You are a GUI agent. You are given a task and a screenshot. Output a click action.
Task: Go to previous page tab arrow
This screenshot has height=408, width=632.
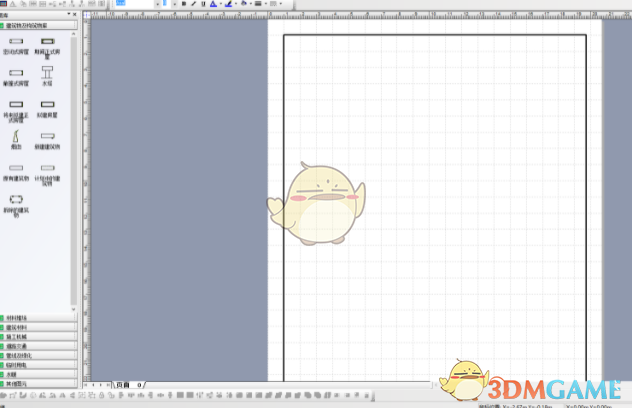pos(93,385)
